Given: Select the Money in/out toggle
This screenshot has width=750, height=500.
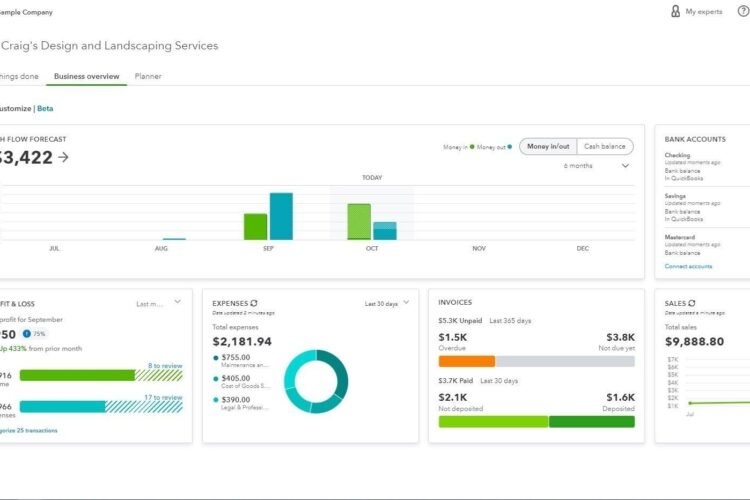Looking at the screenshot, I should pyautogui.click(x=548, y=146).
